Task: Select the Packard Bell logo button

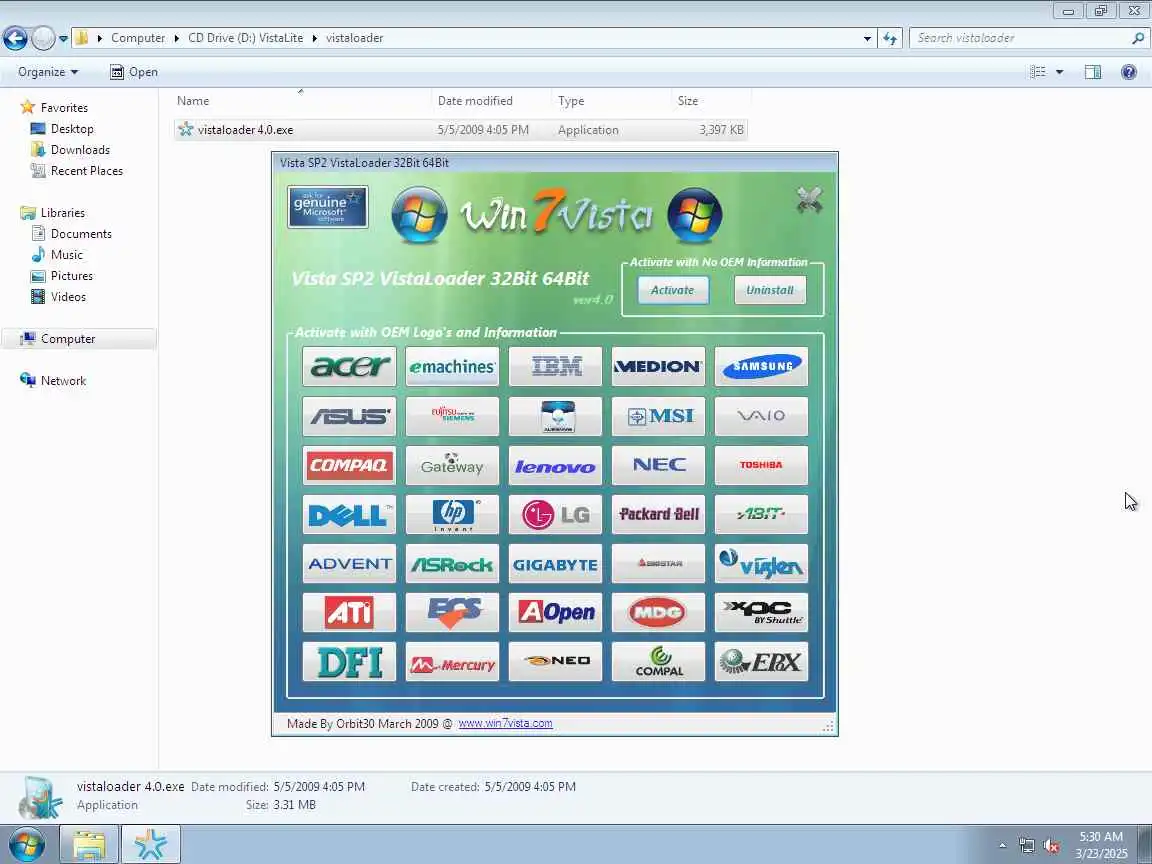Action: (658, 514)
